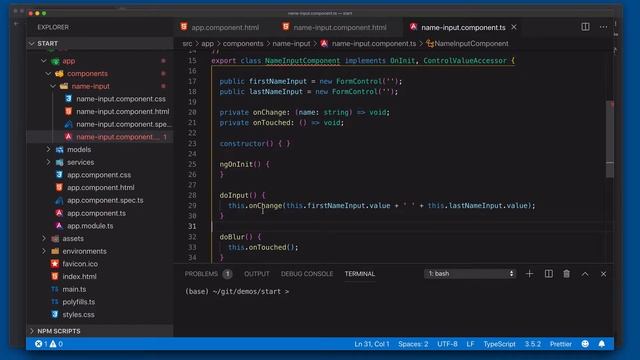This screenshot has width=640, height=360.
Task: Click the ControlValueAccessor identifier on line 15
Action: [x=465, y=60]
